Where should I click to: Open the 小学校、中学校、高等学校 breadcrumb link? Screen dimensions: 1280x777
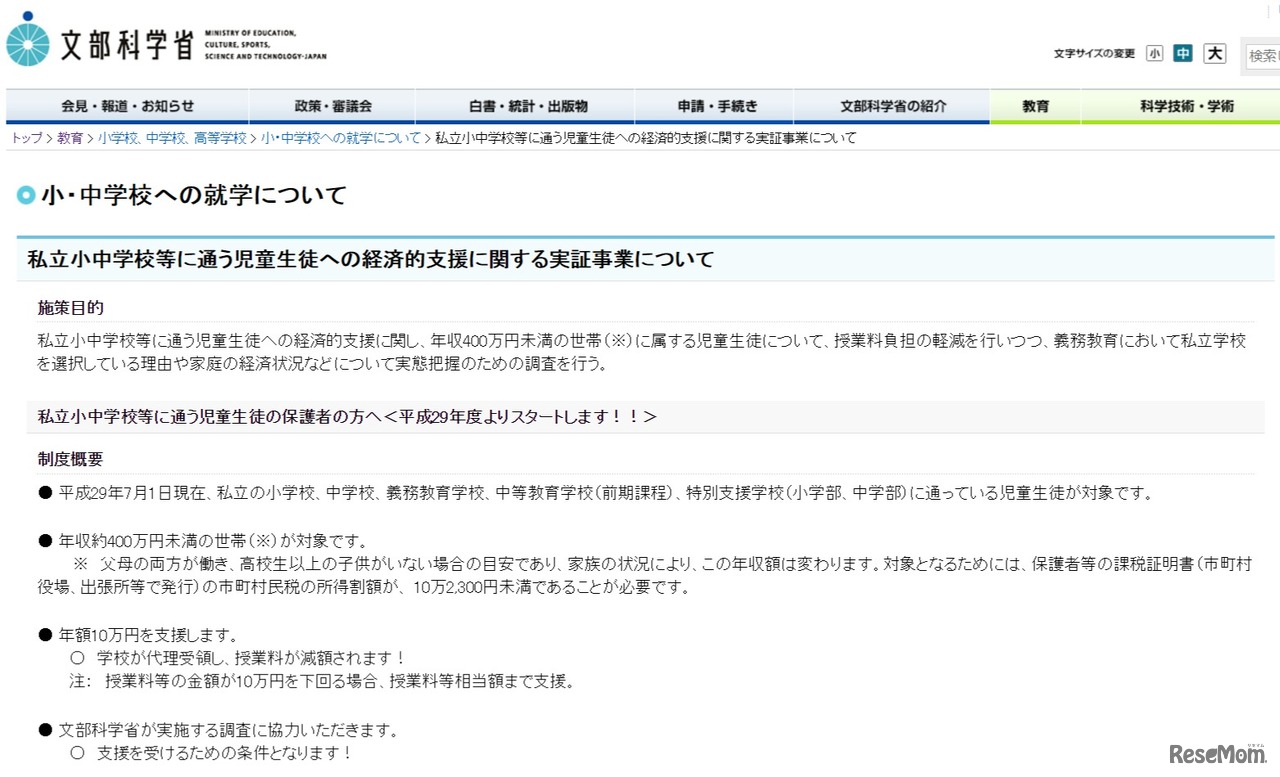[172, 139]
